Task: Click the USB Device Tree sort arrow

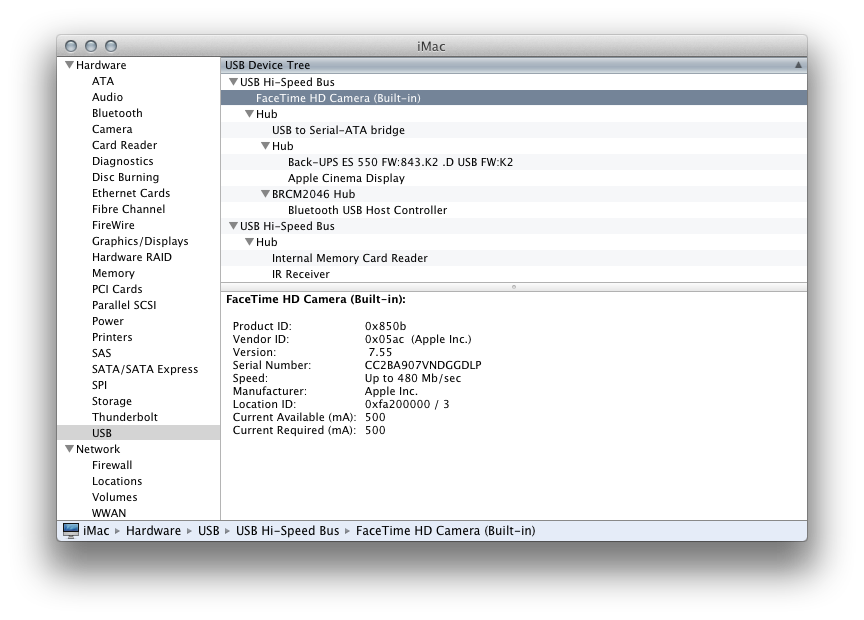Action: coord(798,65)
